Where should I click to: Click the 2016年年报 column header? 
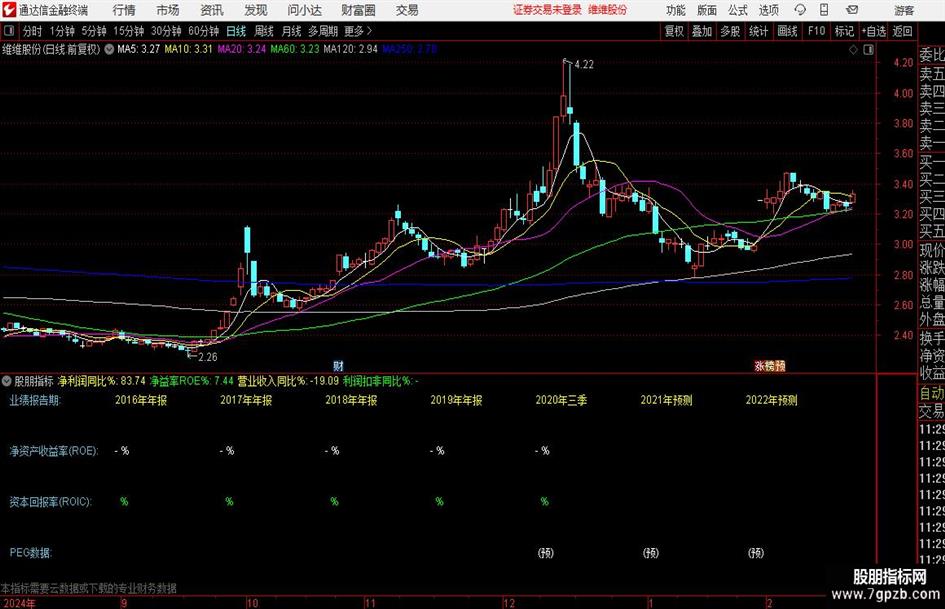click(141, 400)
